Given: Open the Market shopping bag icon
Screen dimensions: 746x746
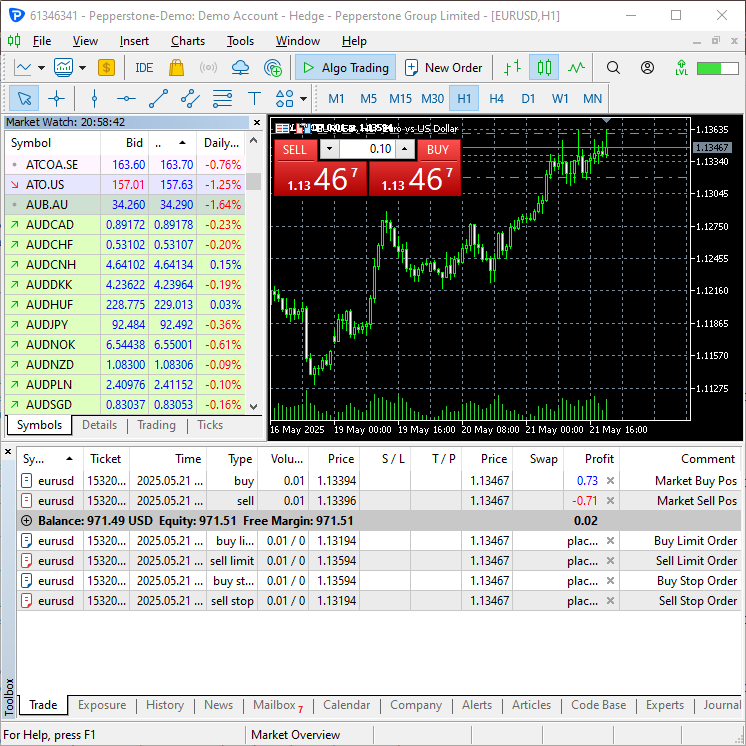Looking at the screenshot, I should tap(177, 68).
